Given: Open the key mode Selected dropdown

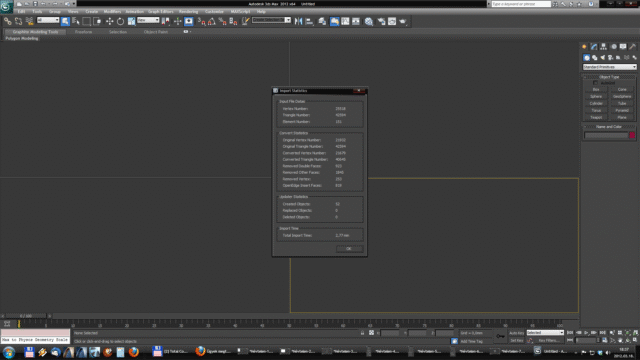Looking at the screenshot, I should point(545,333).
